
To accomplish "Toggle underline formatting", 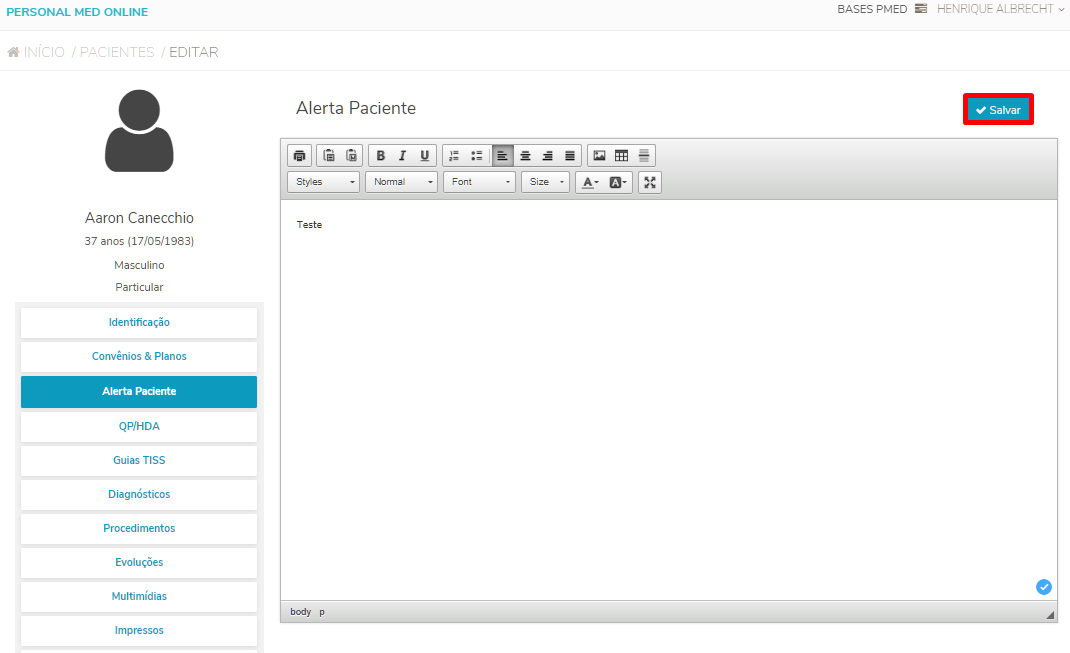I will pos(424,156).
